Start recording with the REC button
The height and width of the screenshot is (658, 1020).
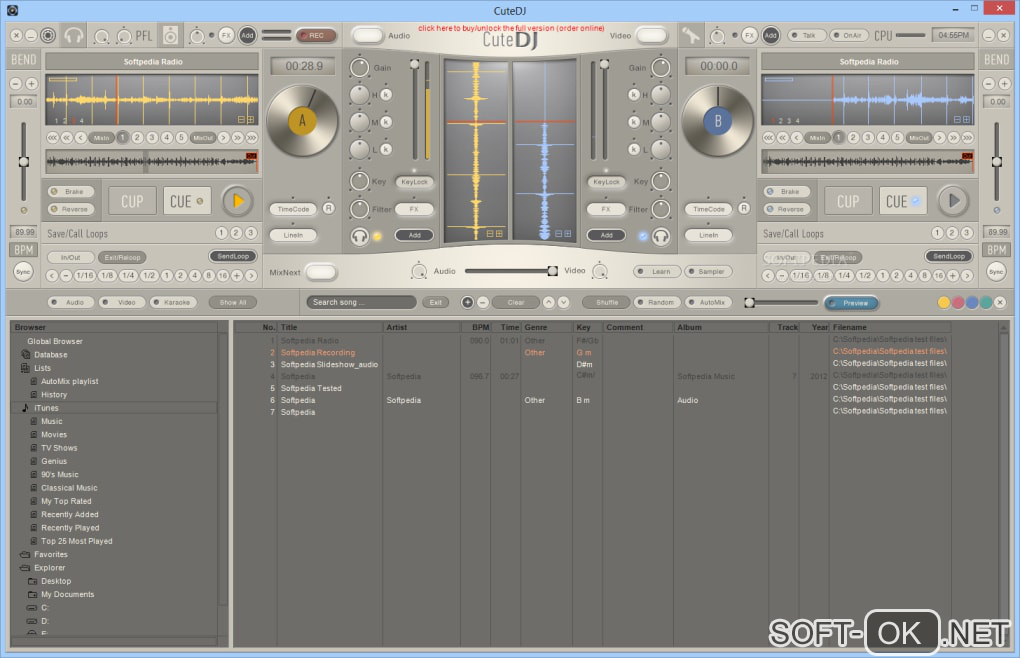(x=315, y=35)
